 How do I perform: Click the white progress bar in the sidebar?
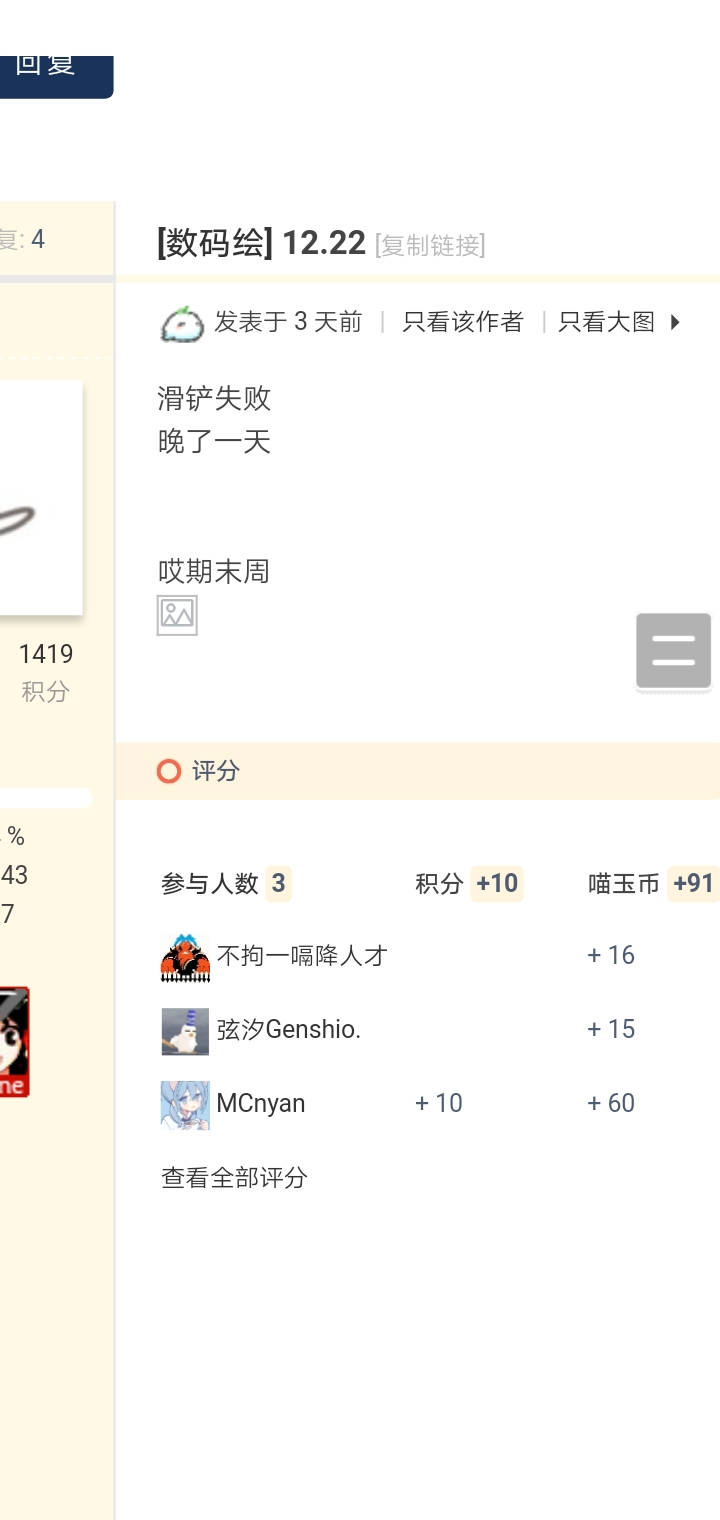coord(46,798)
